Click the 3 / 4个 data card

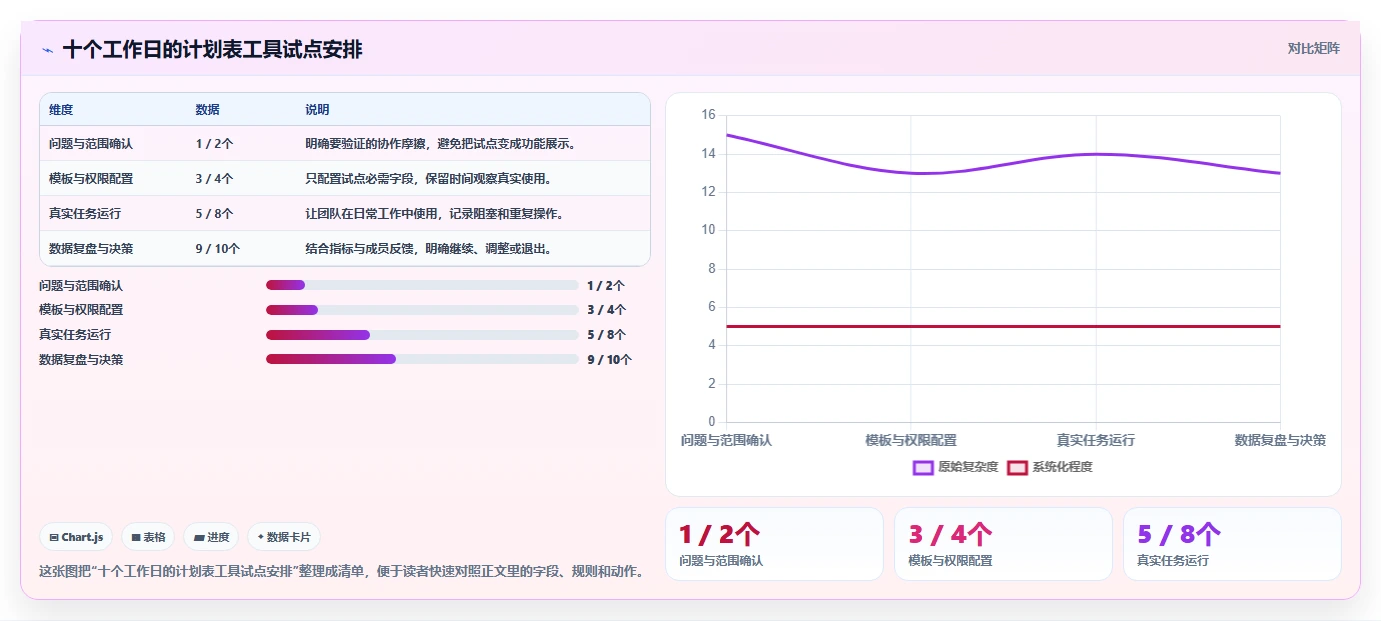pos(1003,544)
